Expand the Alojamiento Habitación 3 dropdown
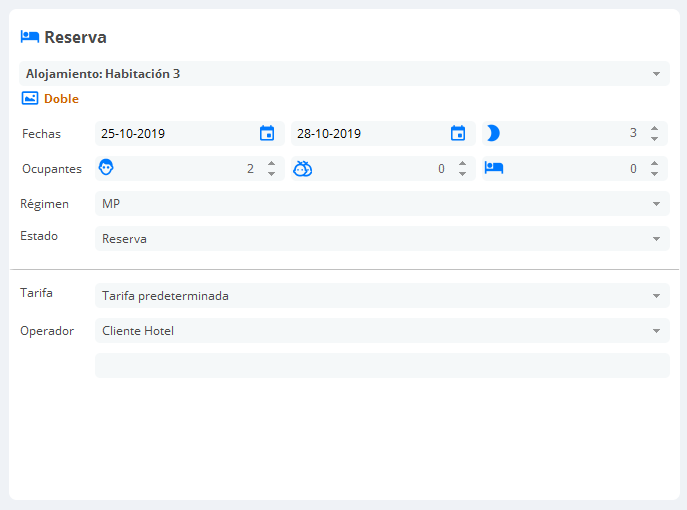 click(x=344, y=74)
